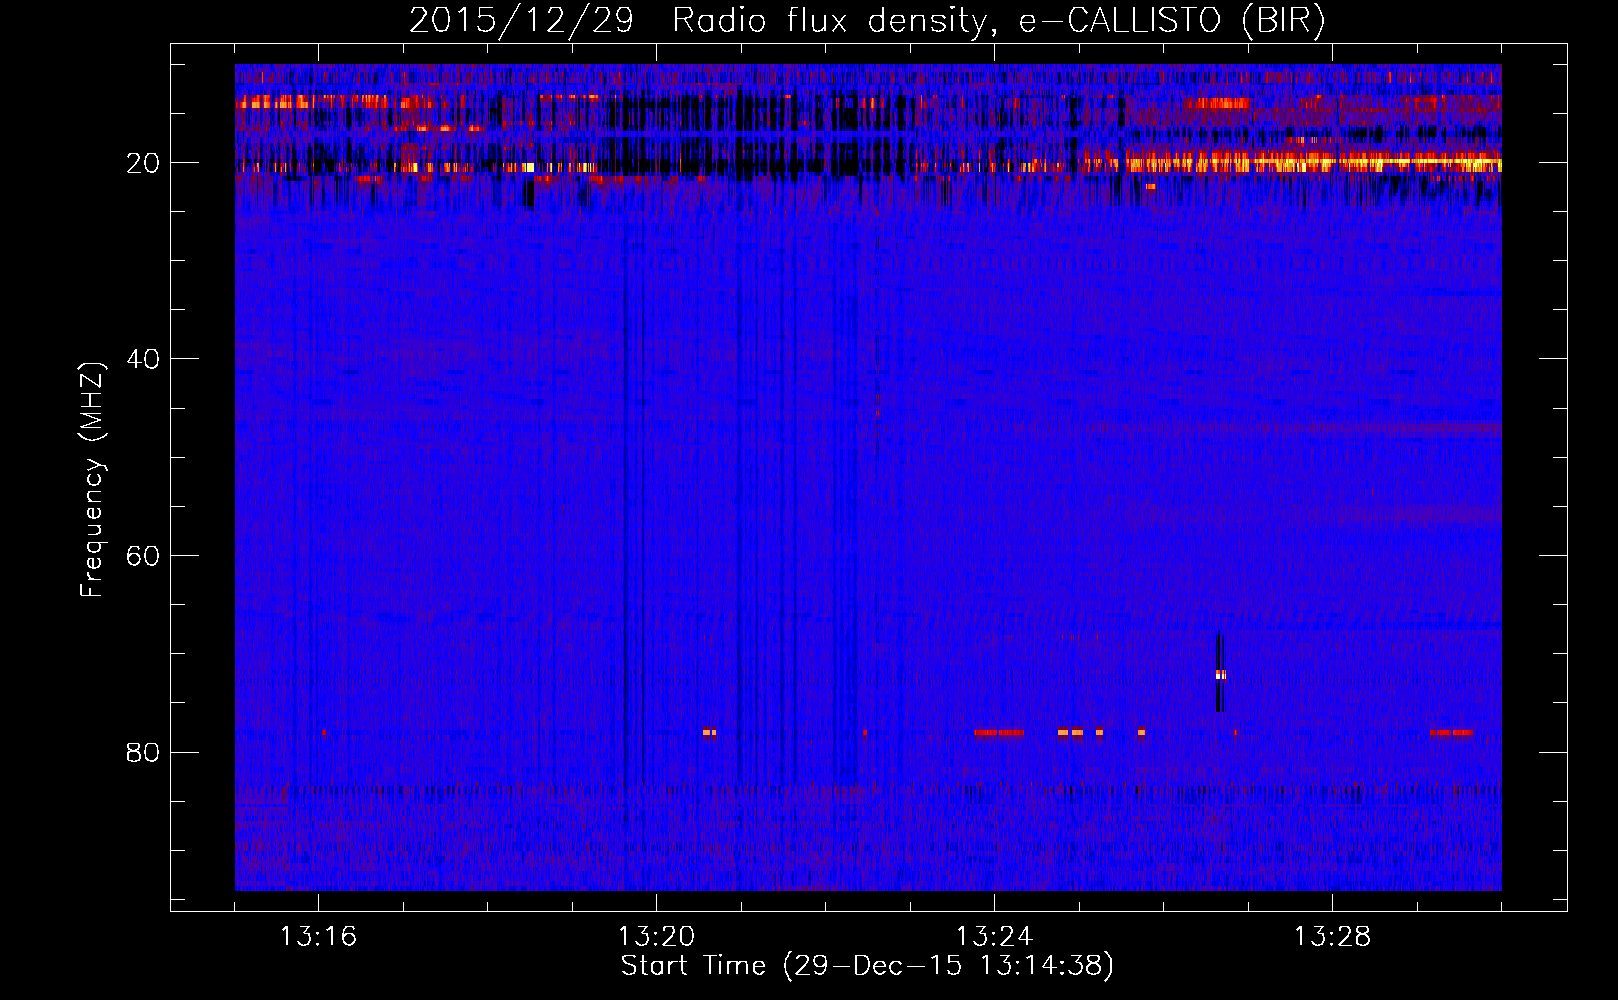
Task: Click the 'Start Time (29-Dec-15 13:14:38)' label
Action: coord(867,966)
